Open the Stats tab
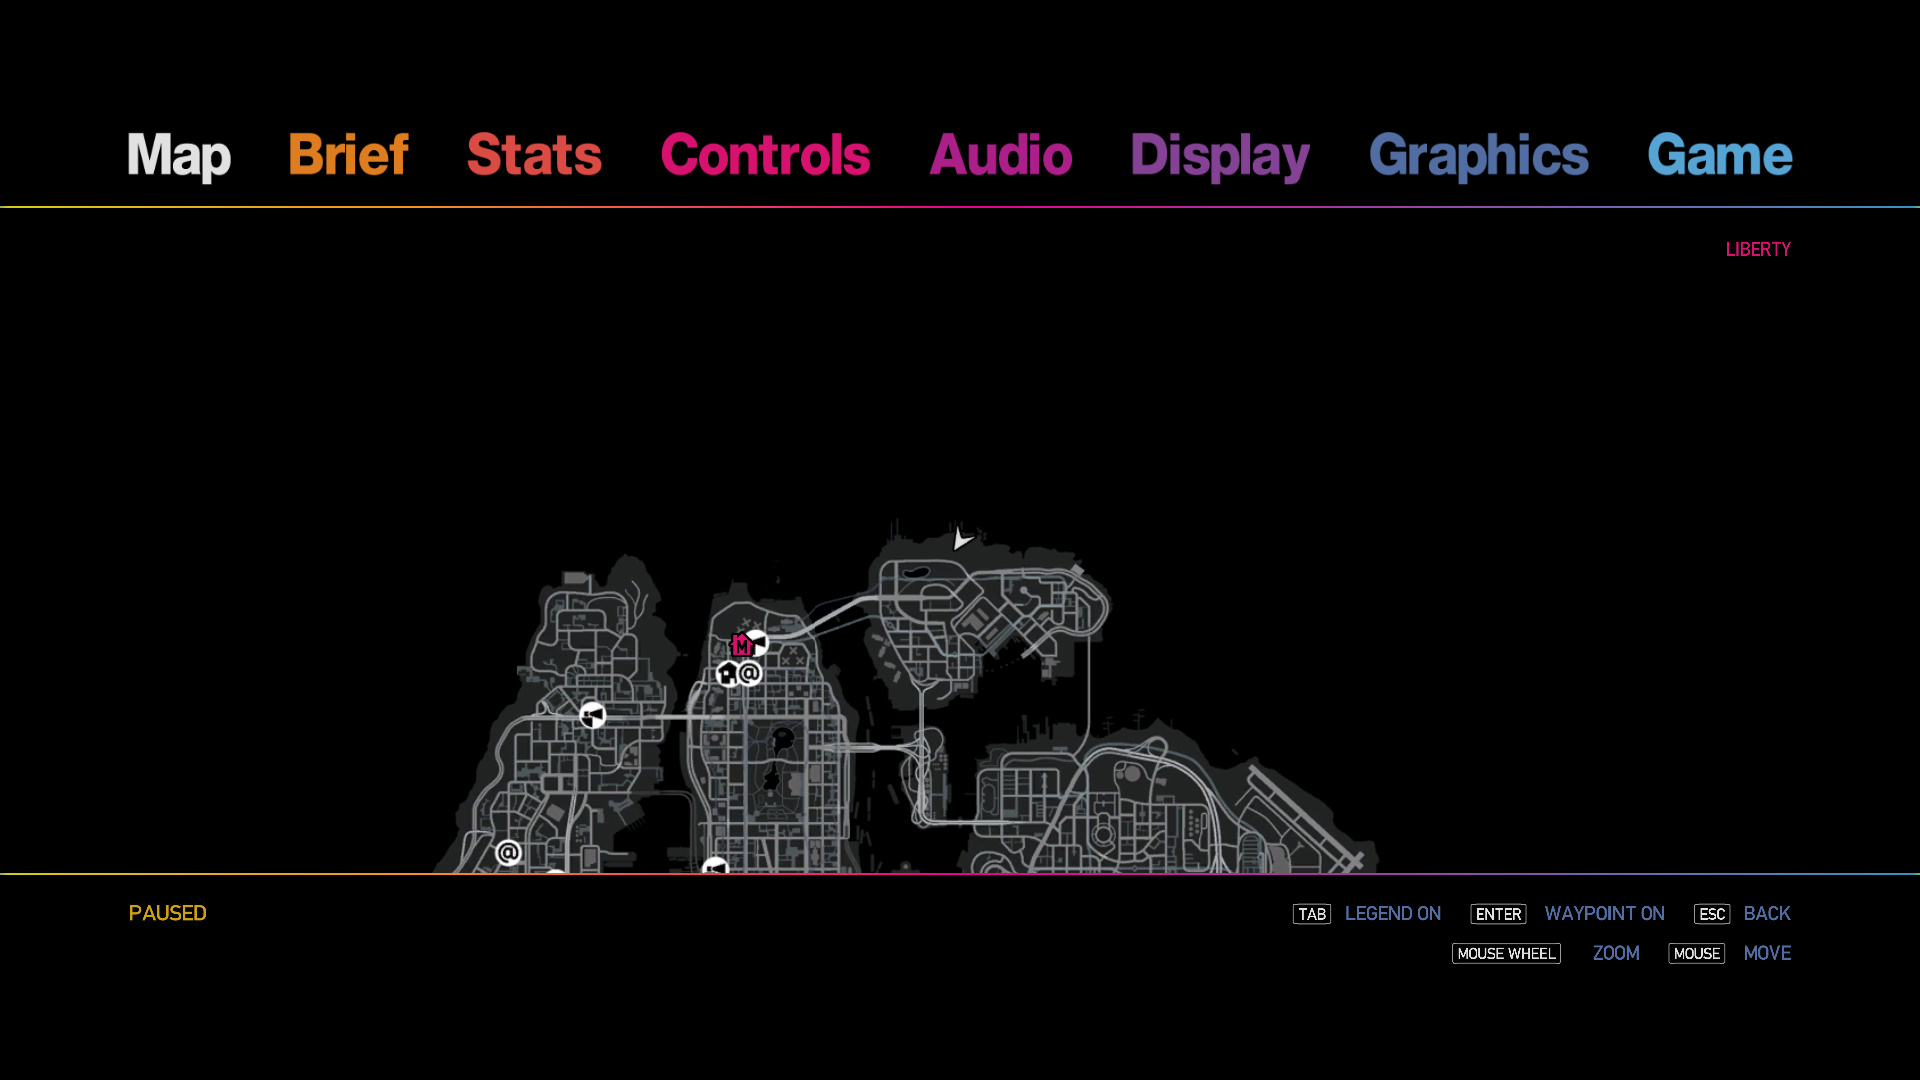Image resolution: width=1920 pixels, height=1080 pixels. click(534, 155)
